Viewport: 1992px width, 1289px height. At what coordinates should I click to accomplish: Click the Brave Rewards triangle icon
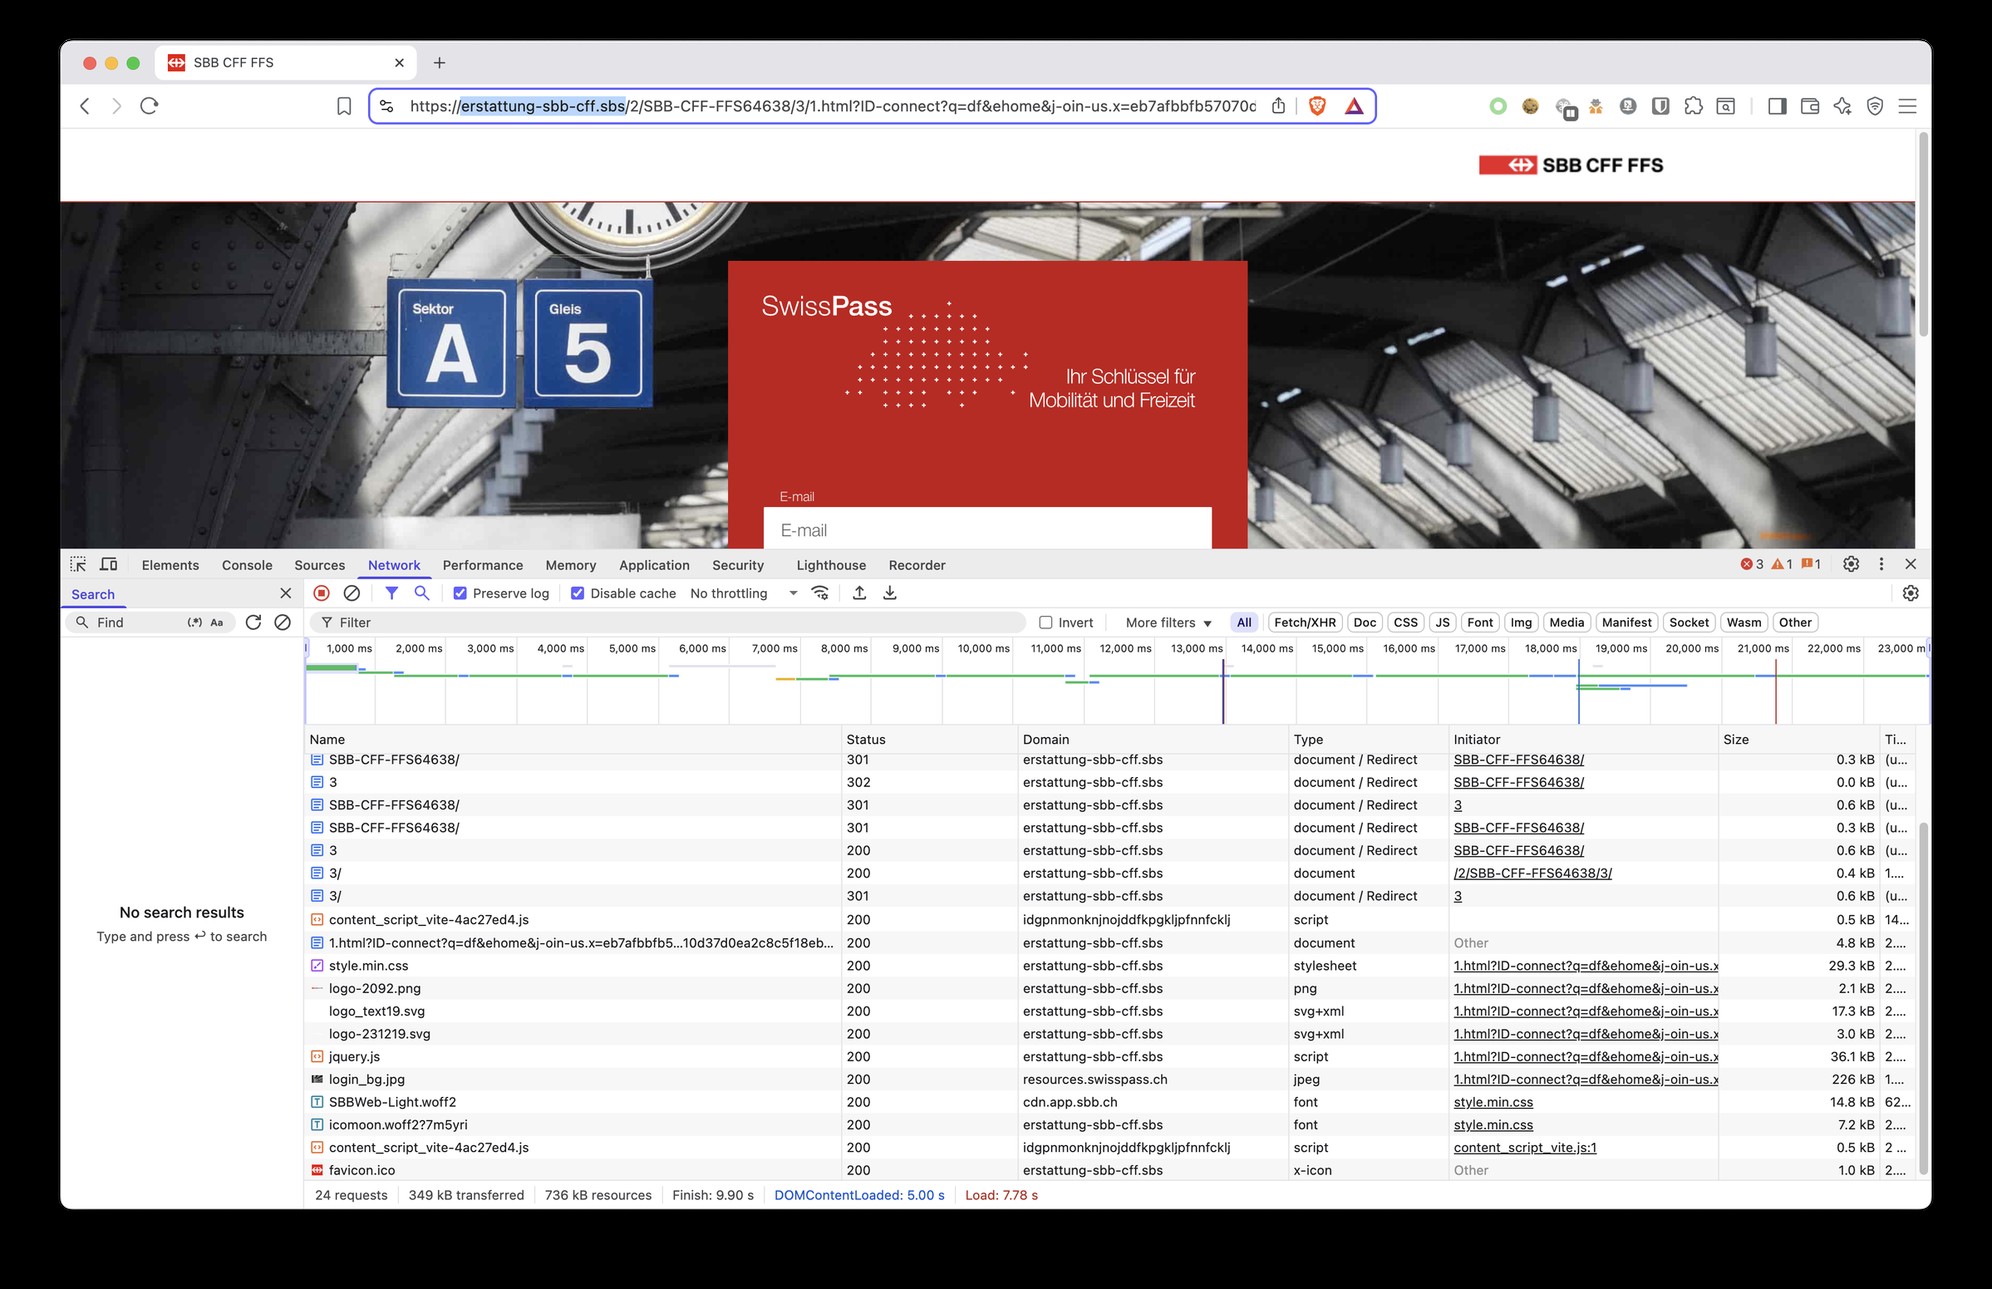point(1354,107)
